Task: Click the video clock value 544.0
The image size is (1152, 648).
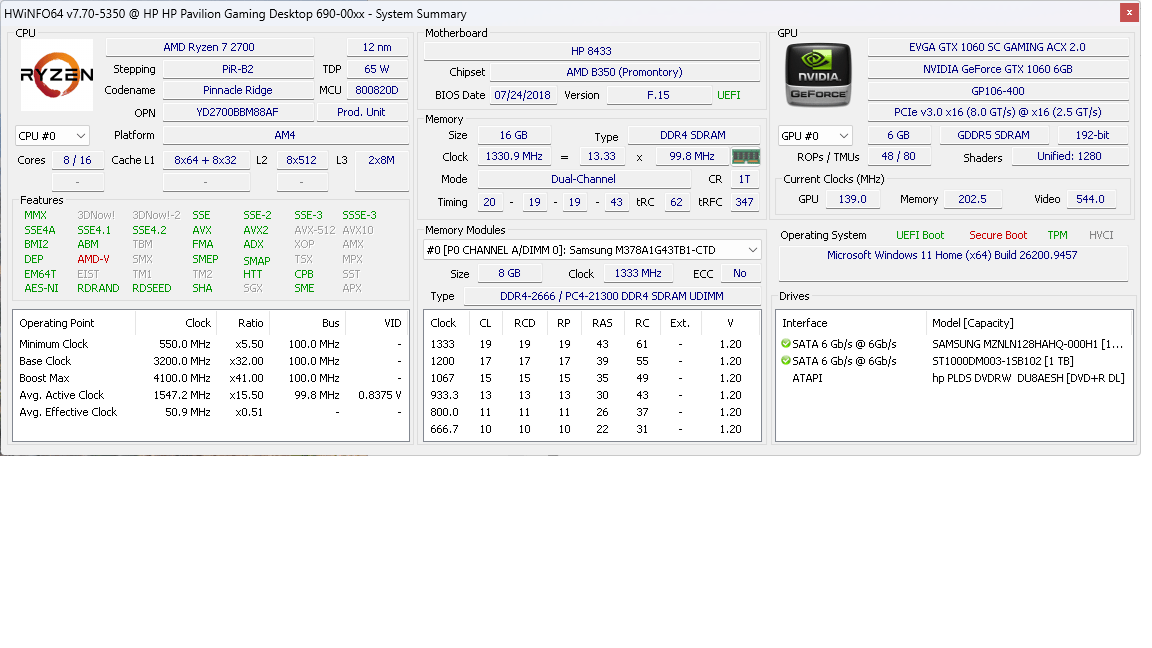Action: [1090, 199]
